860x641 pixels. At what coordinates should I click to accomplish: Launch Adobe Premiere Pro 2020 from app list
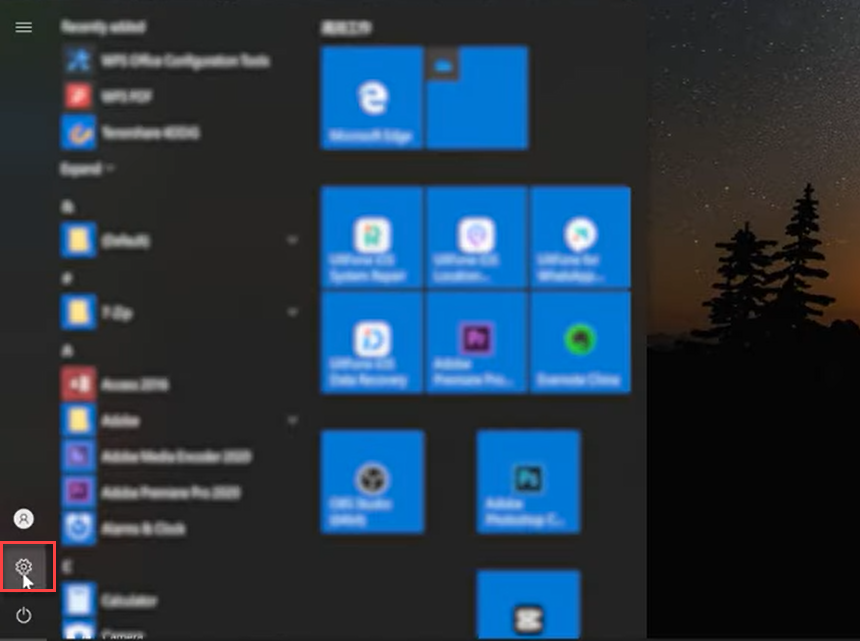(x=151, y=492)
